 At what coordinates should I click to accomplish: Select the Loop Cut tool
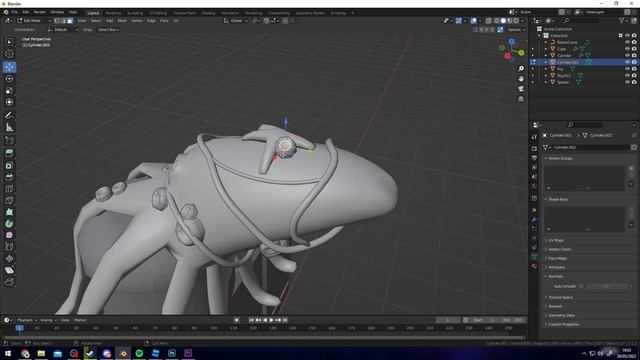pyautogui.click(x=9, y=189)
